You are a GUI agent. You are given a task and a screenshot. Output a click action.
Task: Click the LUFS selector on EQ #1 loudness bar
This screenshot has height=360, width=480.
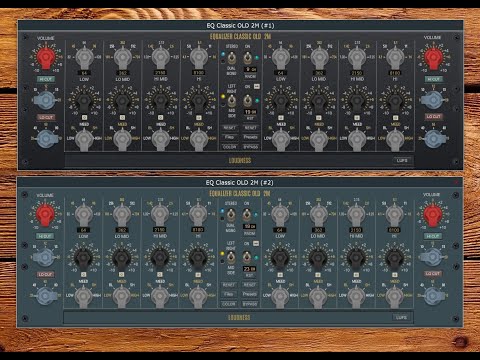coord(403,160)
